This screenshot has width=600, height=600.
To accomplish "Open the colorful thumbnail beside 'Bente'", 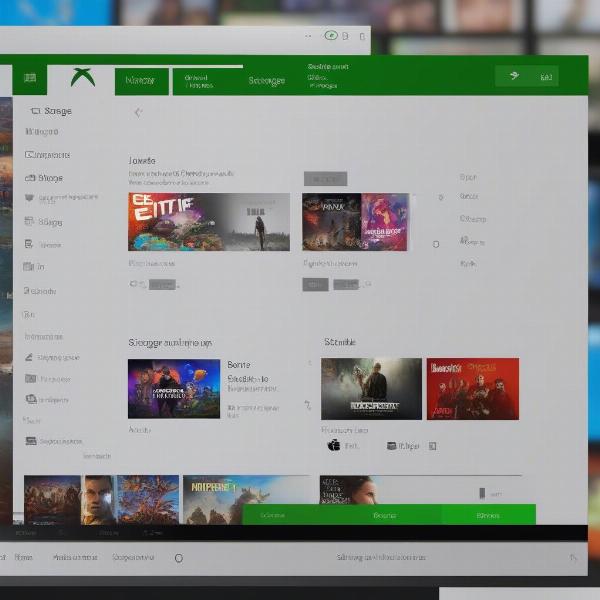I will tap(174, 388).
